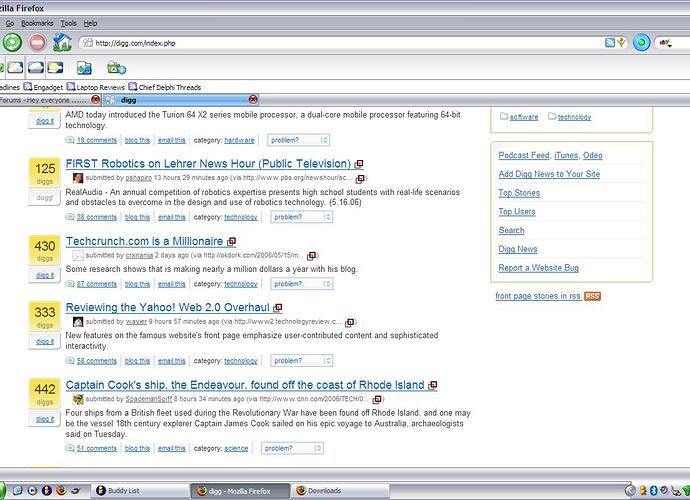This screenshot has height=500, width=690.
Task: Click blog this under FIRST Robotics story
Action: coord(137,217)
